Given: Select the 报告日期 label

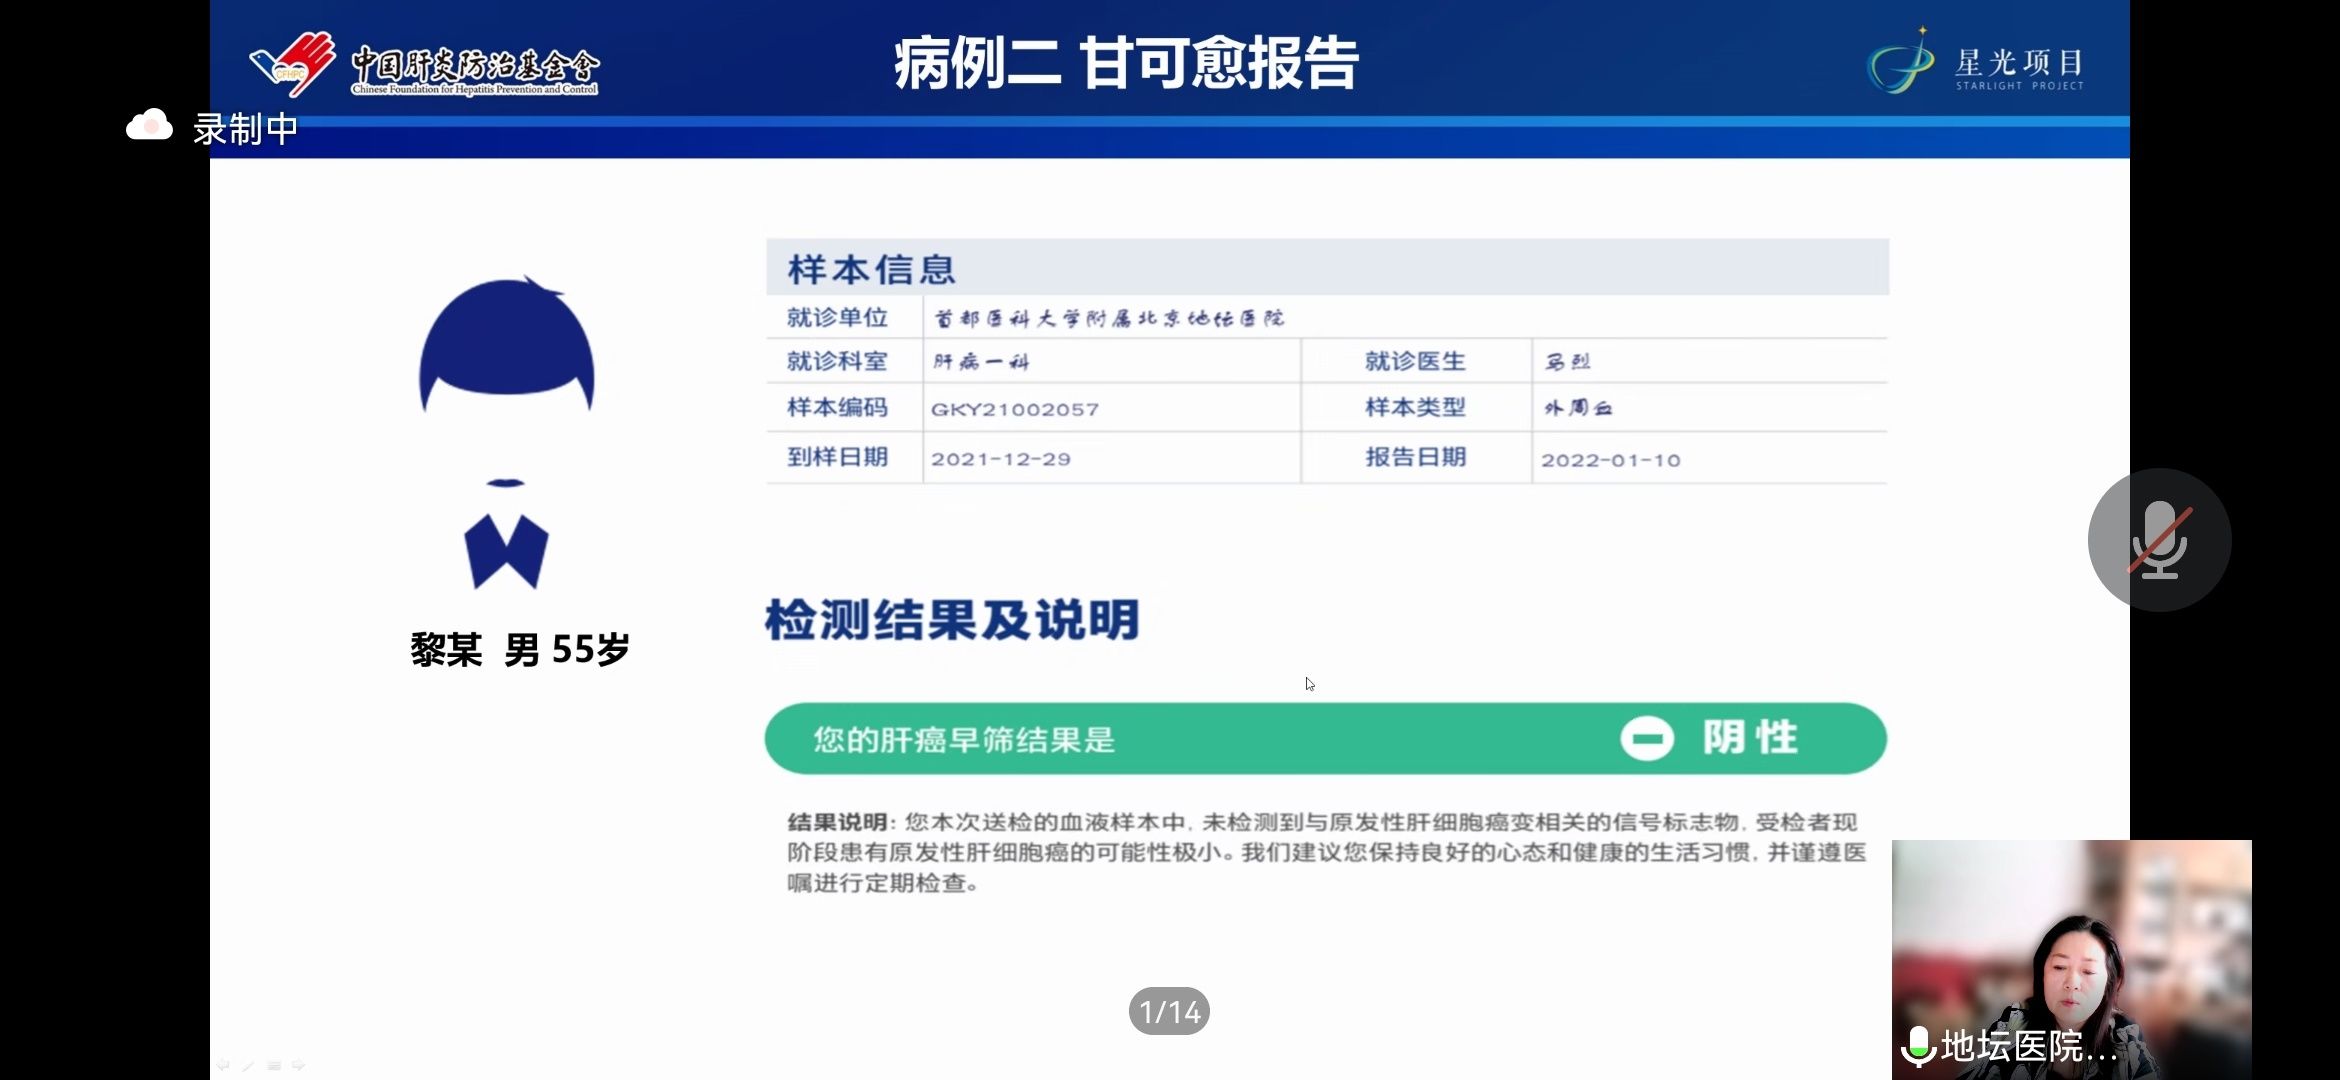Looking at the screenshot, I should (x=1415, y=457).
